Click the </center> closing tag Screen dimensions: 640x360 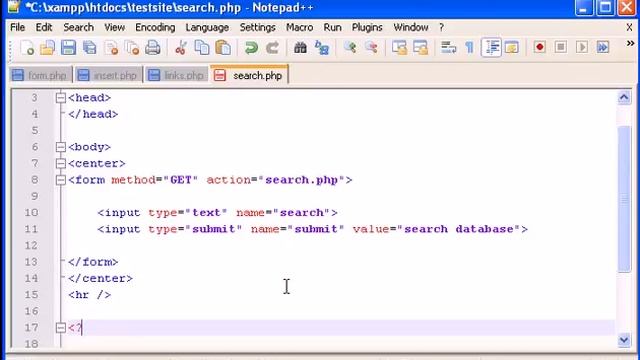click(x=100, y=278)
